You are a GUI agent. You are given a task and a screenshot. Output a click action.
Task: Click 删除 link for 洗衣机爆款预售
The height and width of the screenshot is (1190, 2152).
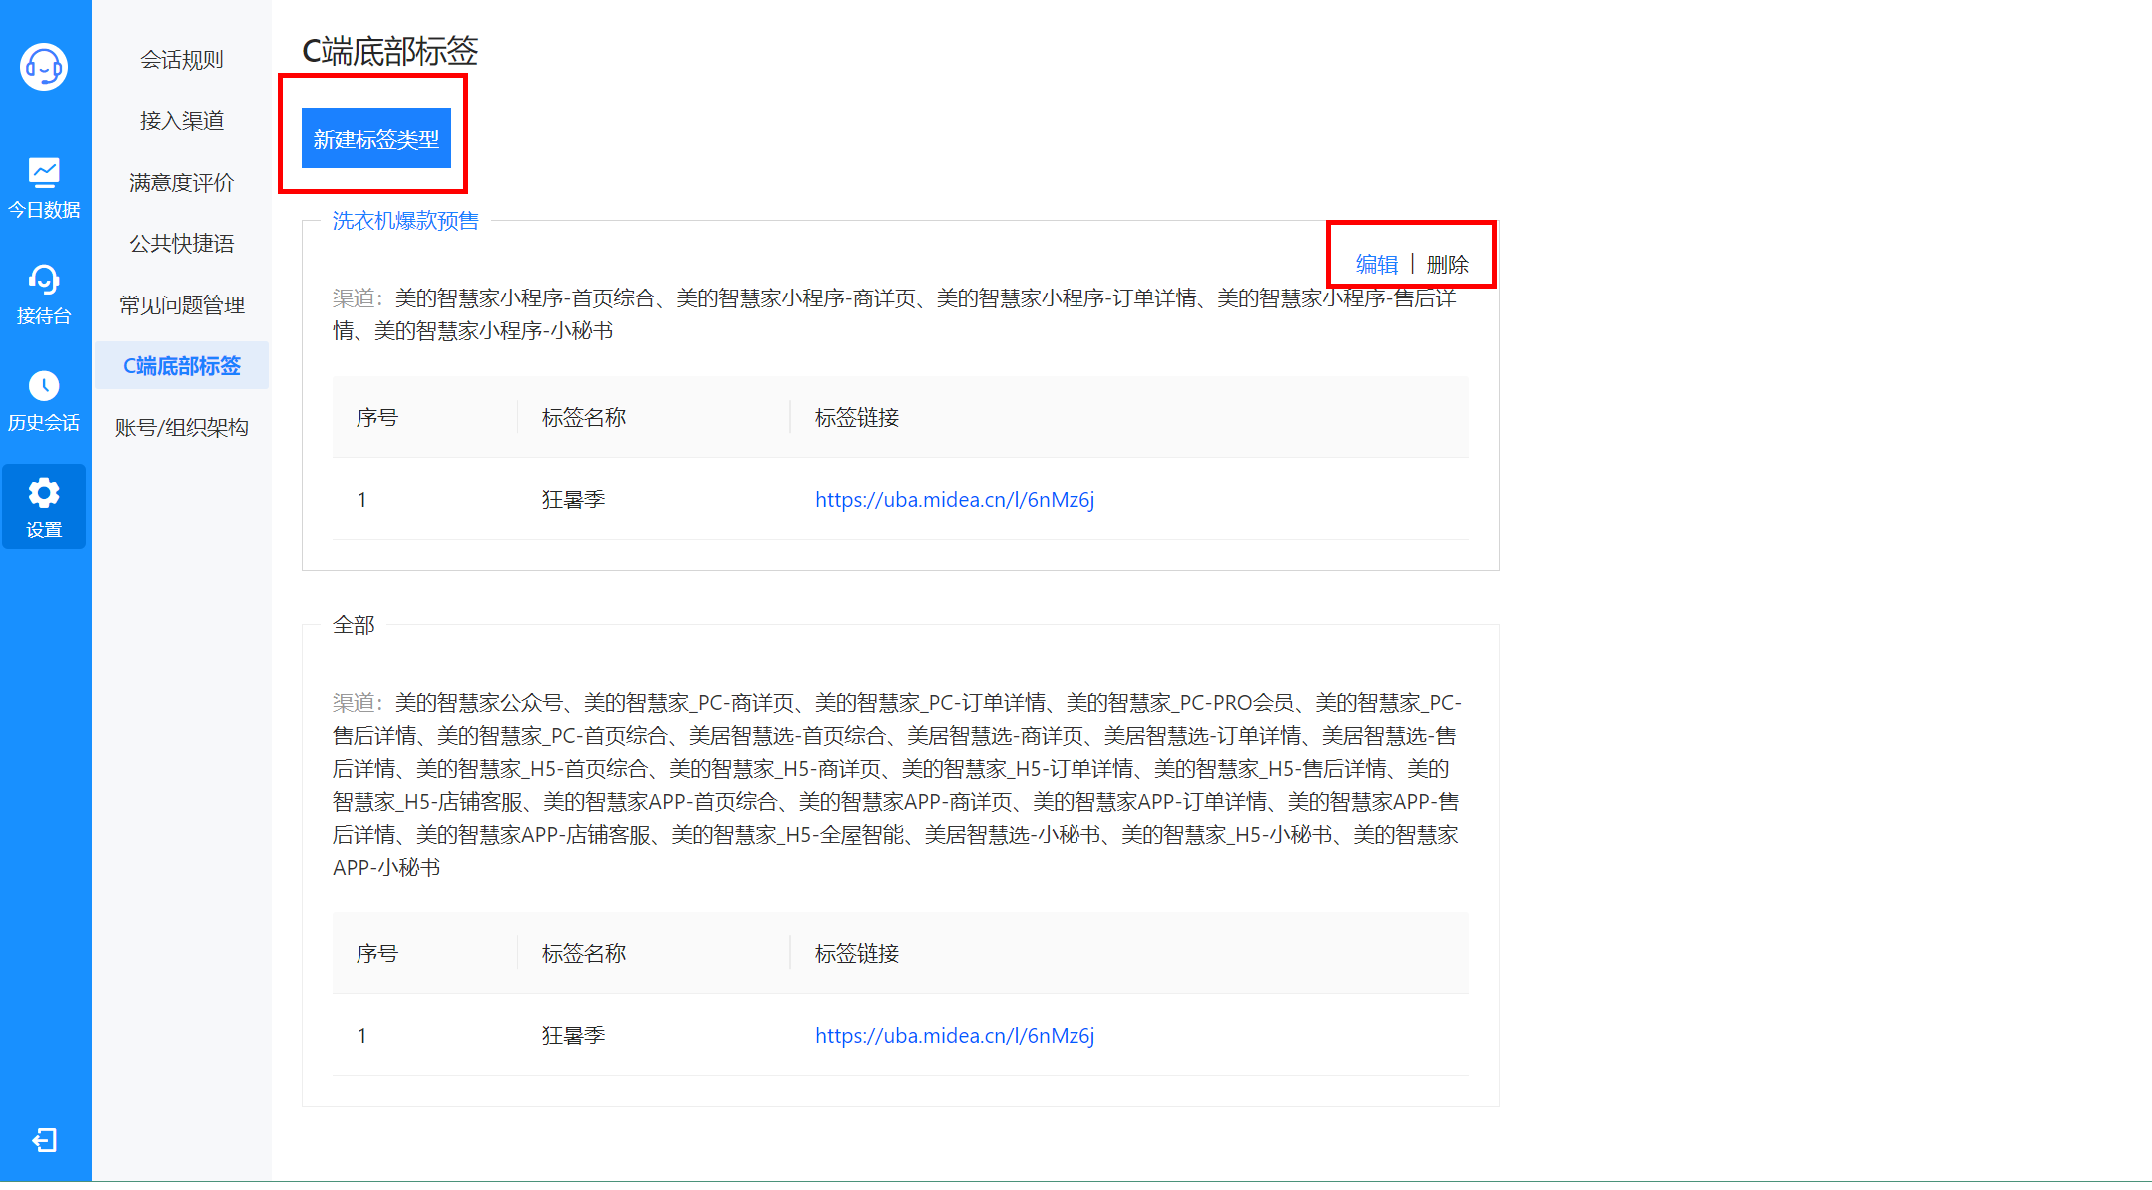[x=1447, y=265]
